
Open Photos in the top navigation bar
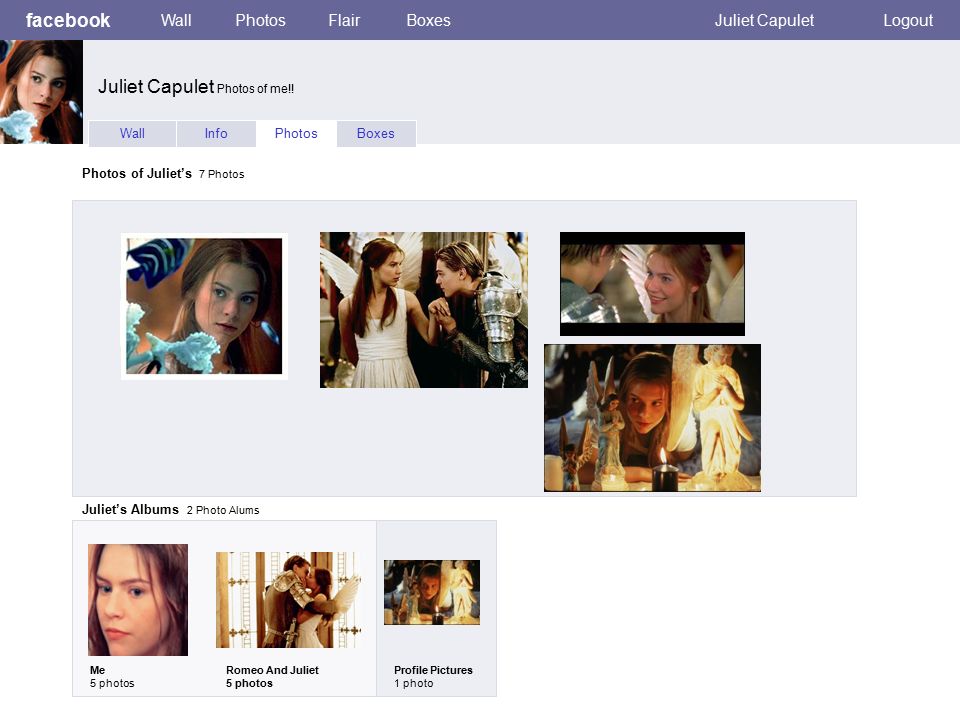point(260,20)
